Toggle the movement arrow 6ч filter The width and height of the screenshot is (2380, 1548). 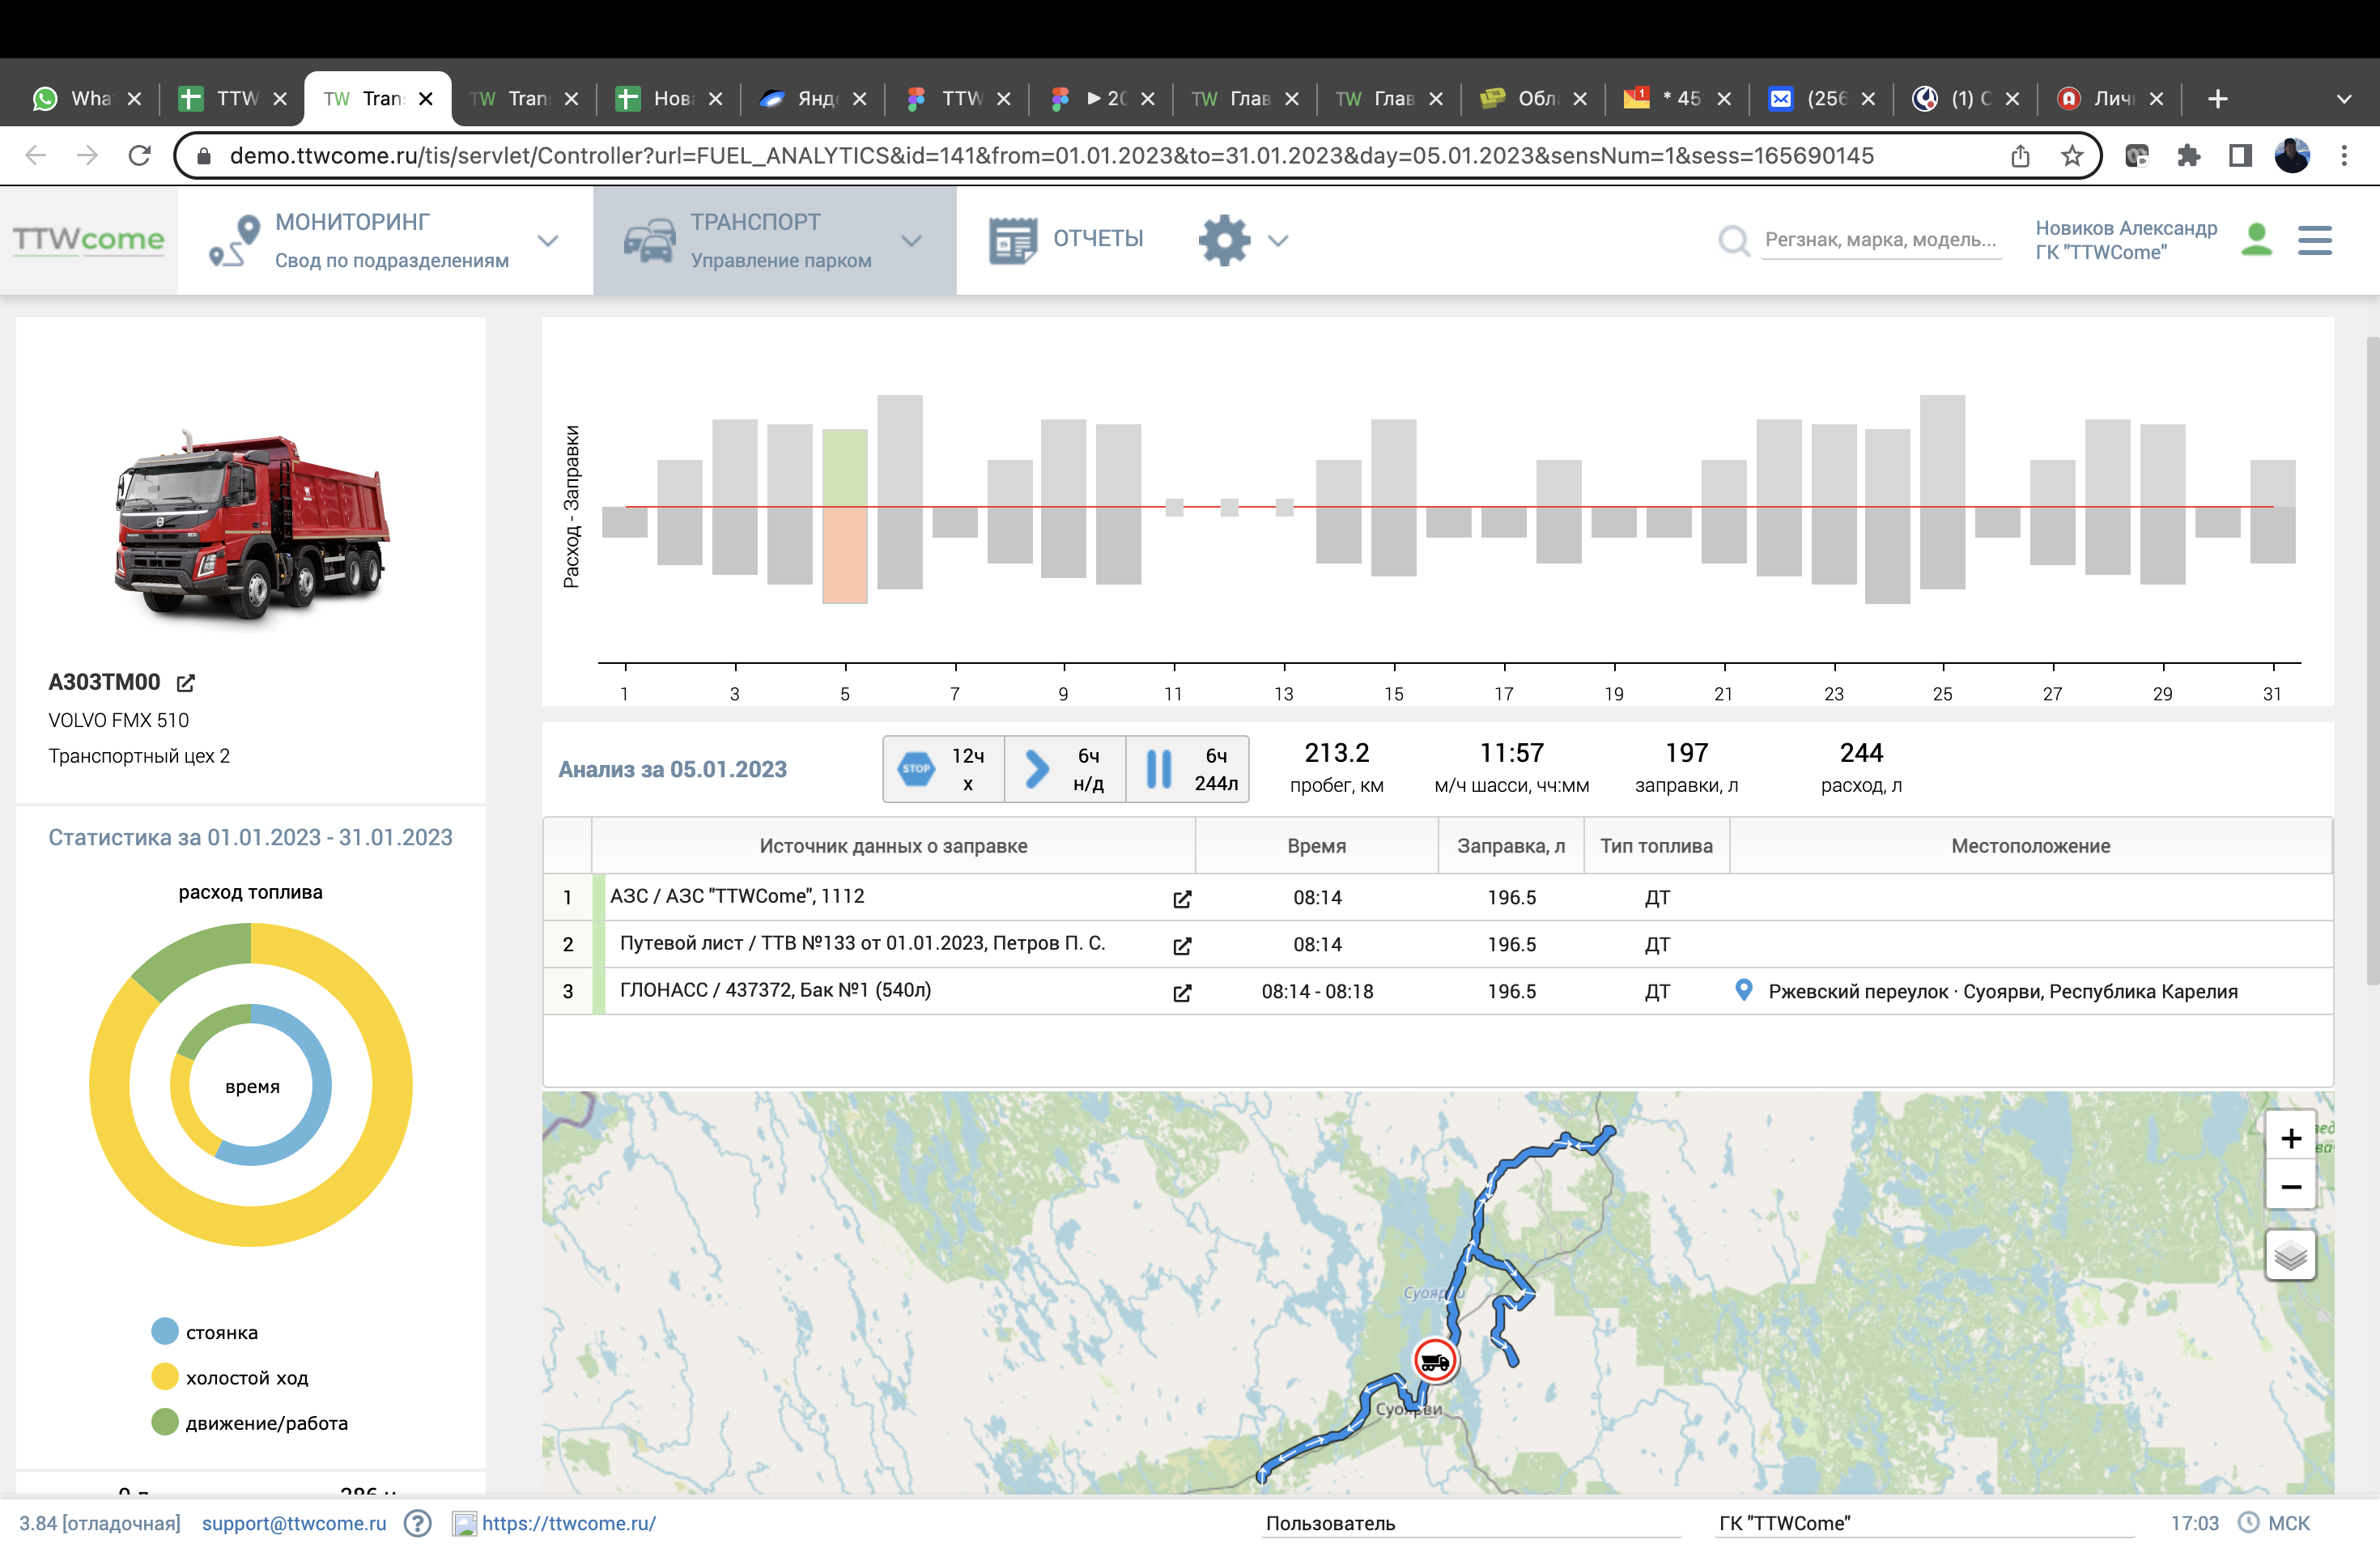(1064, 769)
